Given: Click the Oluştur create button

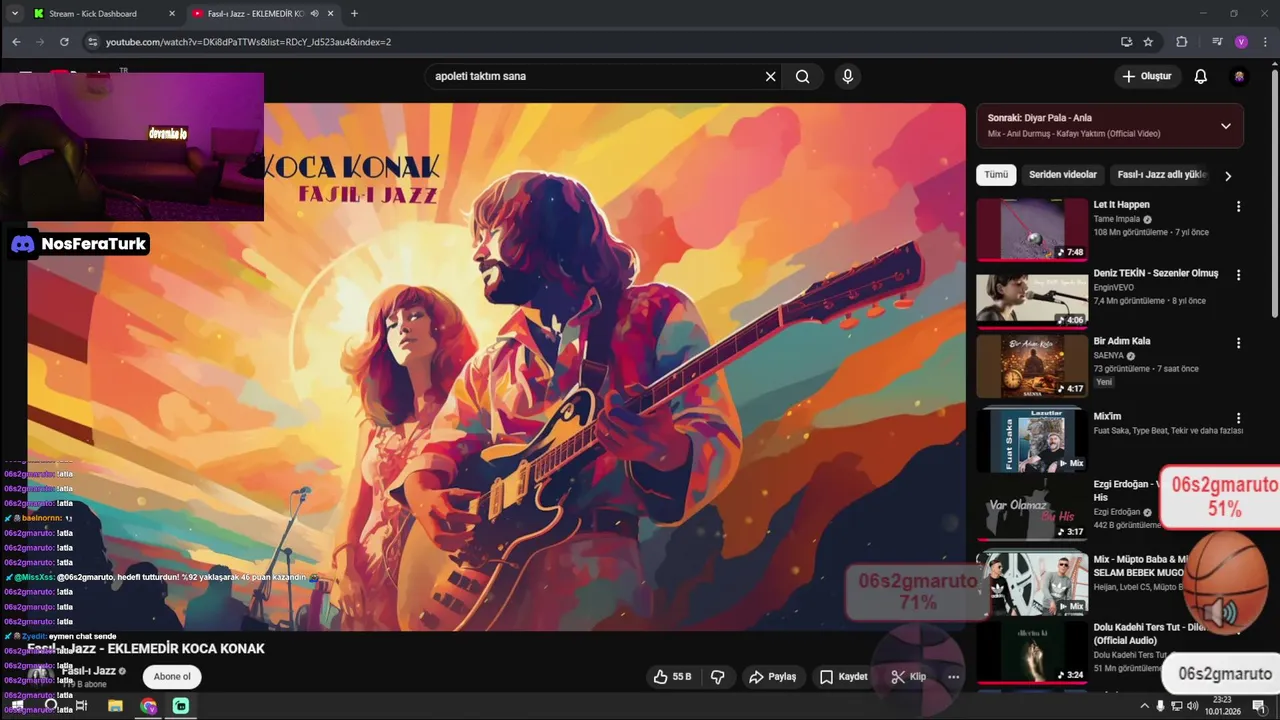Looking at the screenshot, I should click(1146, 76).
